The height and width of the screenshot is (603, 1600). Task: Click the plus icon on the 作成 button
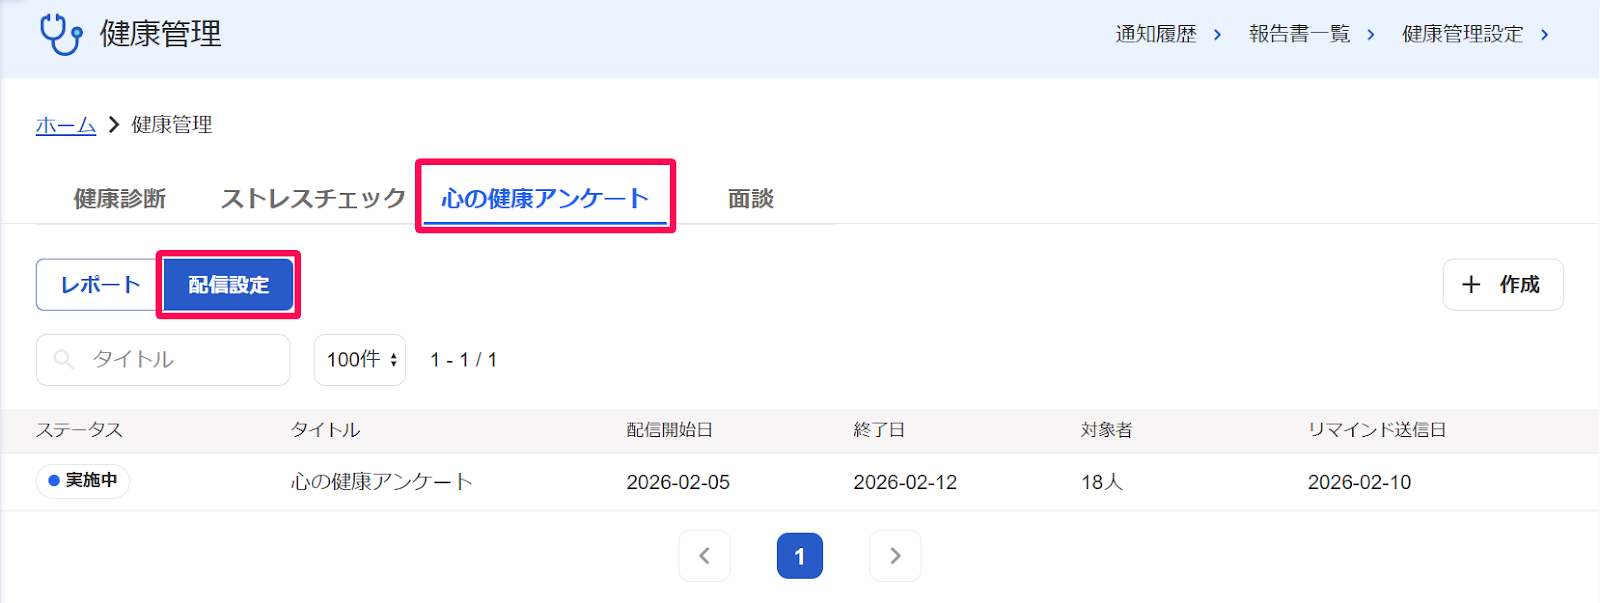(1471, 285)
